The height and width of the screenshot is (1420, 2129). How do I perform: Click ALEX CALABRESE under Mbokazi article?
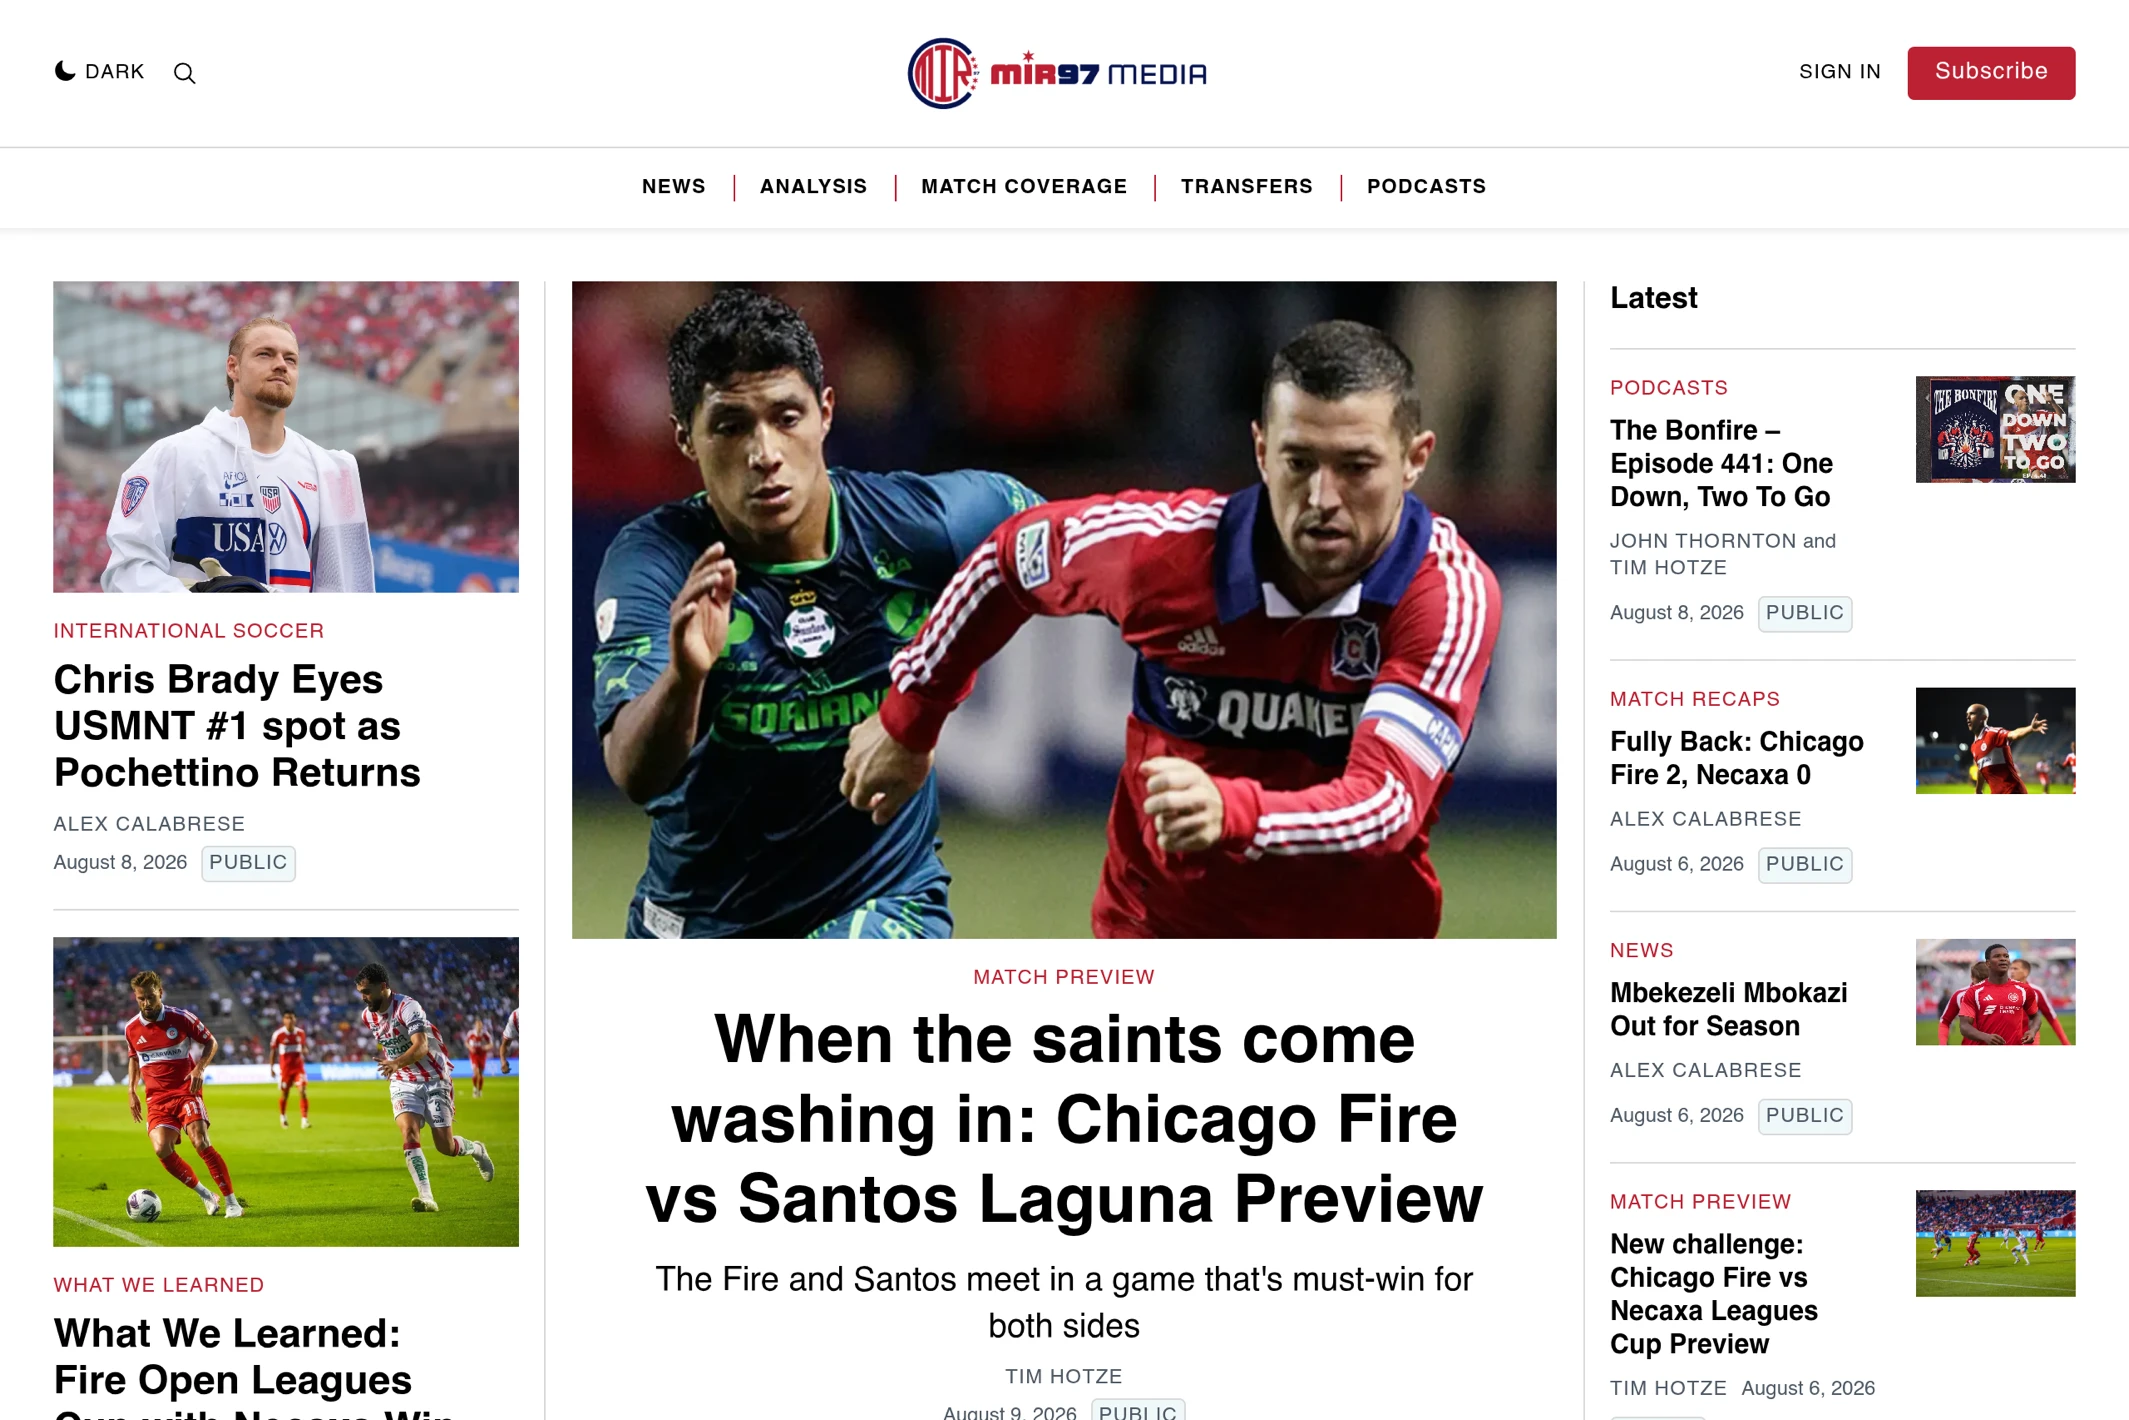1705,1070
